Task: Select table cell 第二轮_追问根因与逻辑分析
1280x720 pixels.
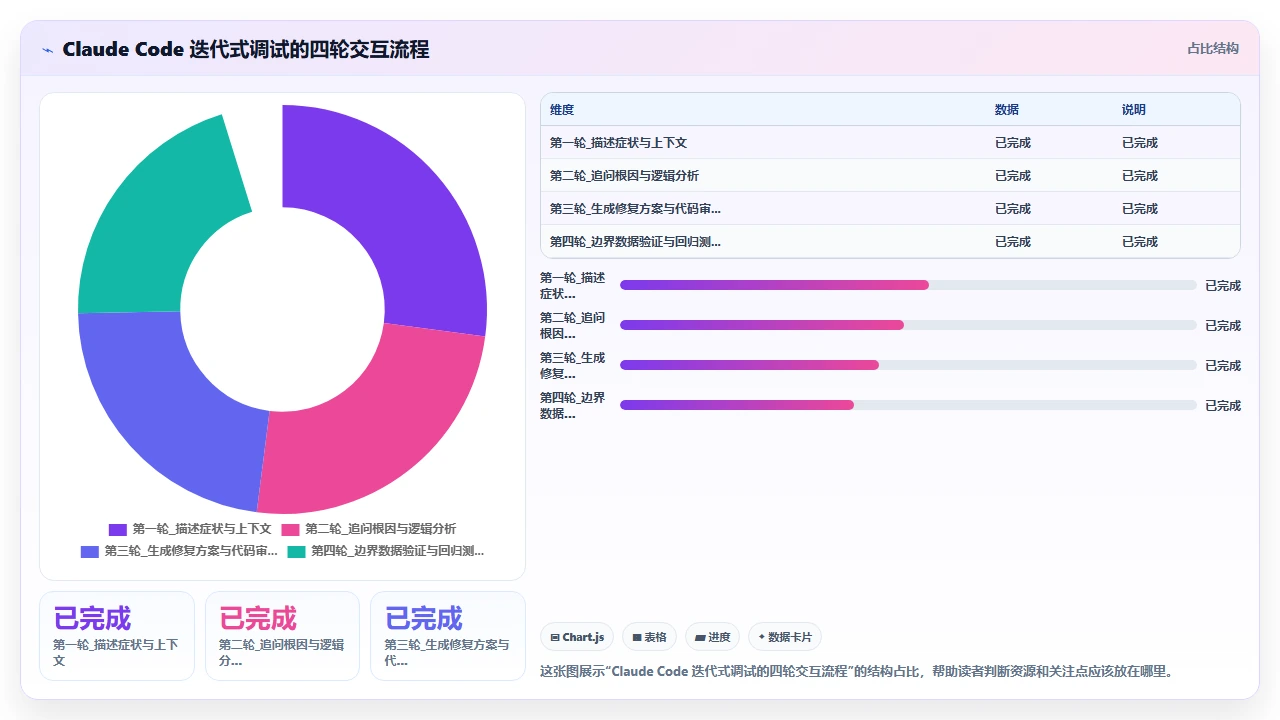Action: click(624, 176)
